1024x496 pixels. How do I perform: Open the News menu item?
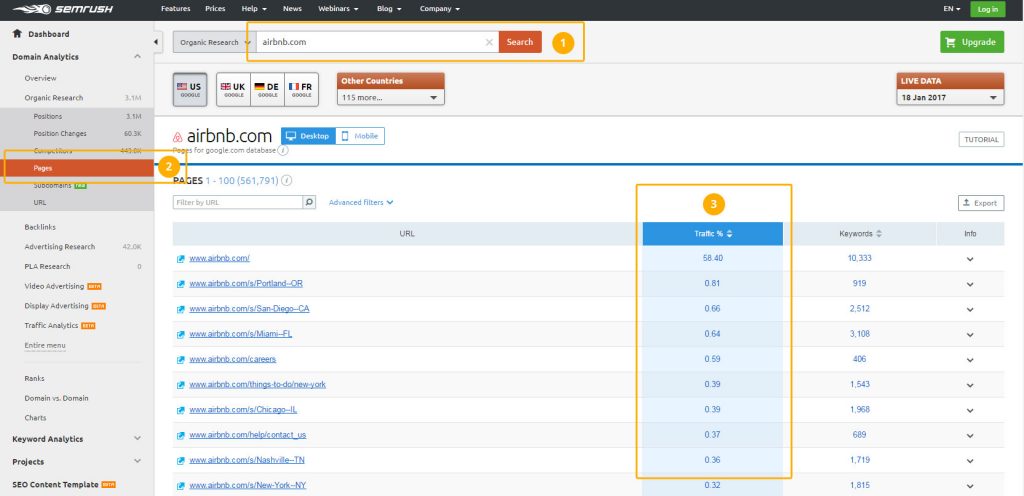(x=292, y=9)
